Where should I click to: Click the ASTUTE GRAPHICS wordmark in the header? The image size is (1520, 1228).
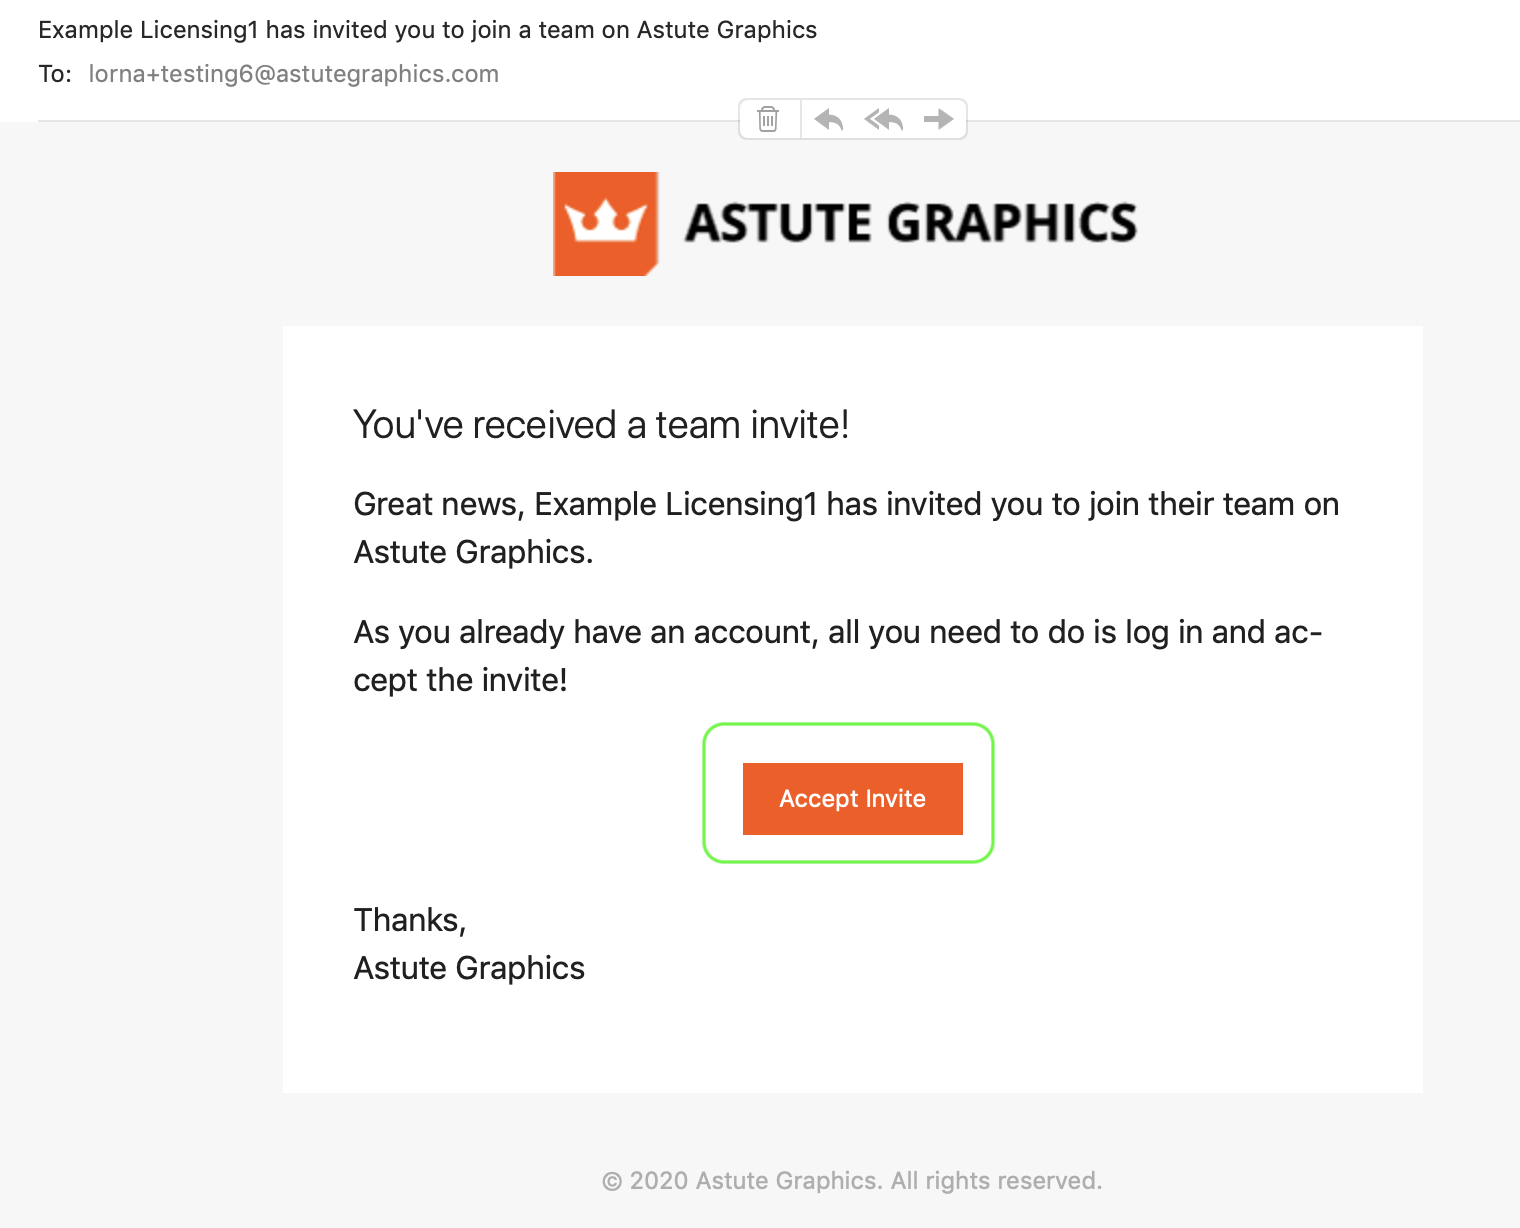pos(910,223)
